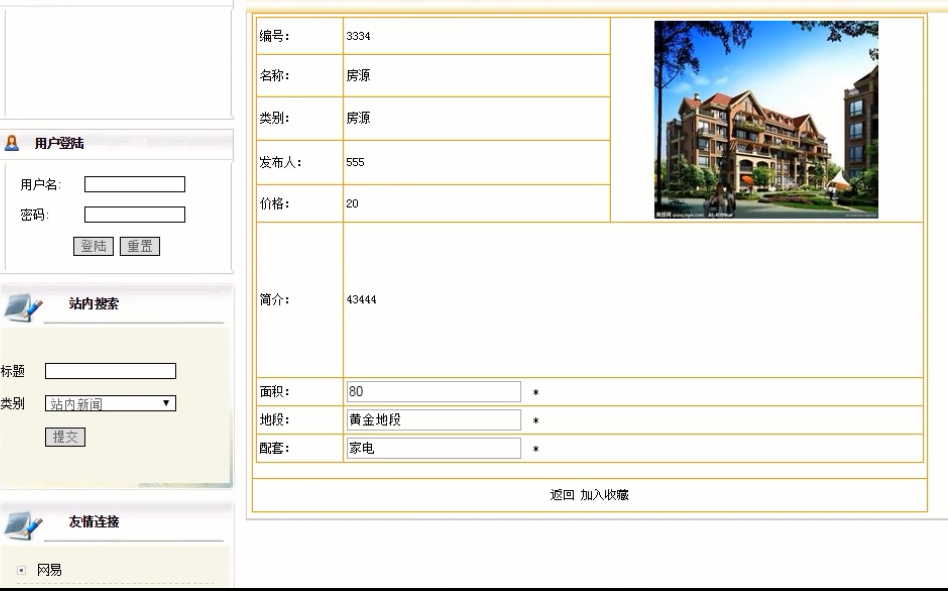The width and height of the screenshot is (948, 591).
Task: Click the 返回 link
Action: 562,495
